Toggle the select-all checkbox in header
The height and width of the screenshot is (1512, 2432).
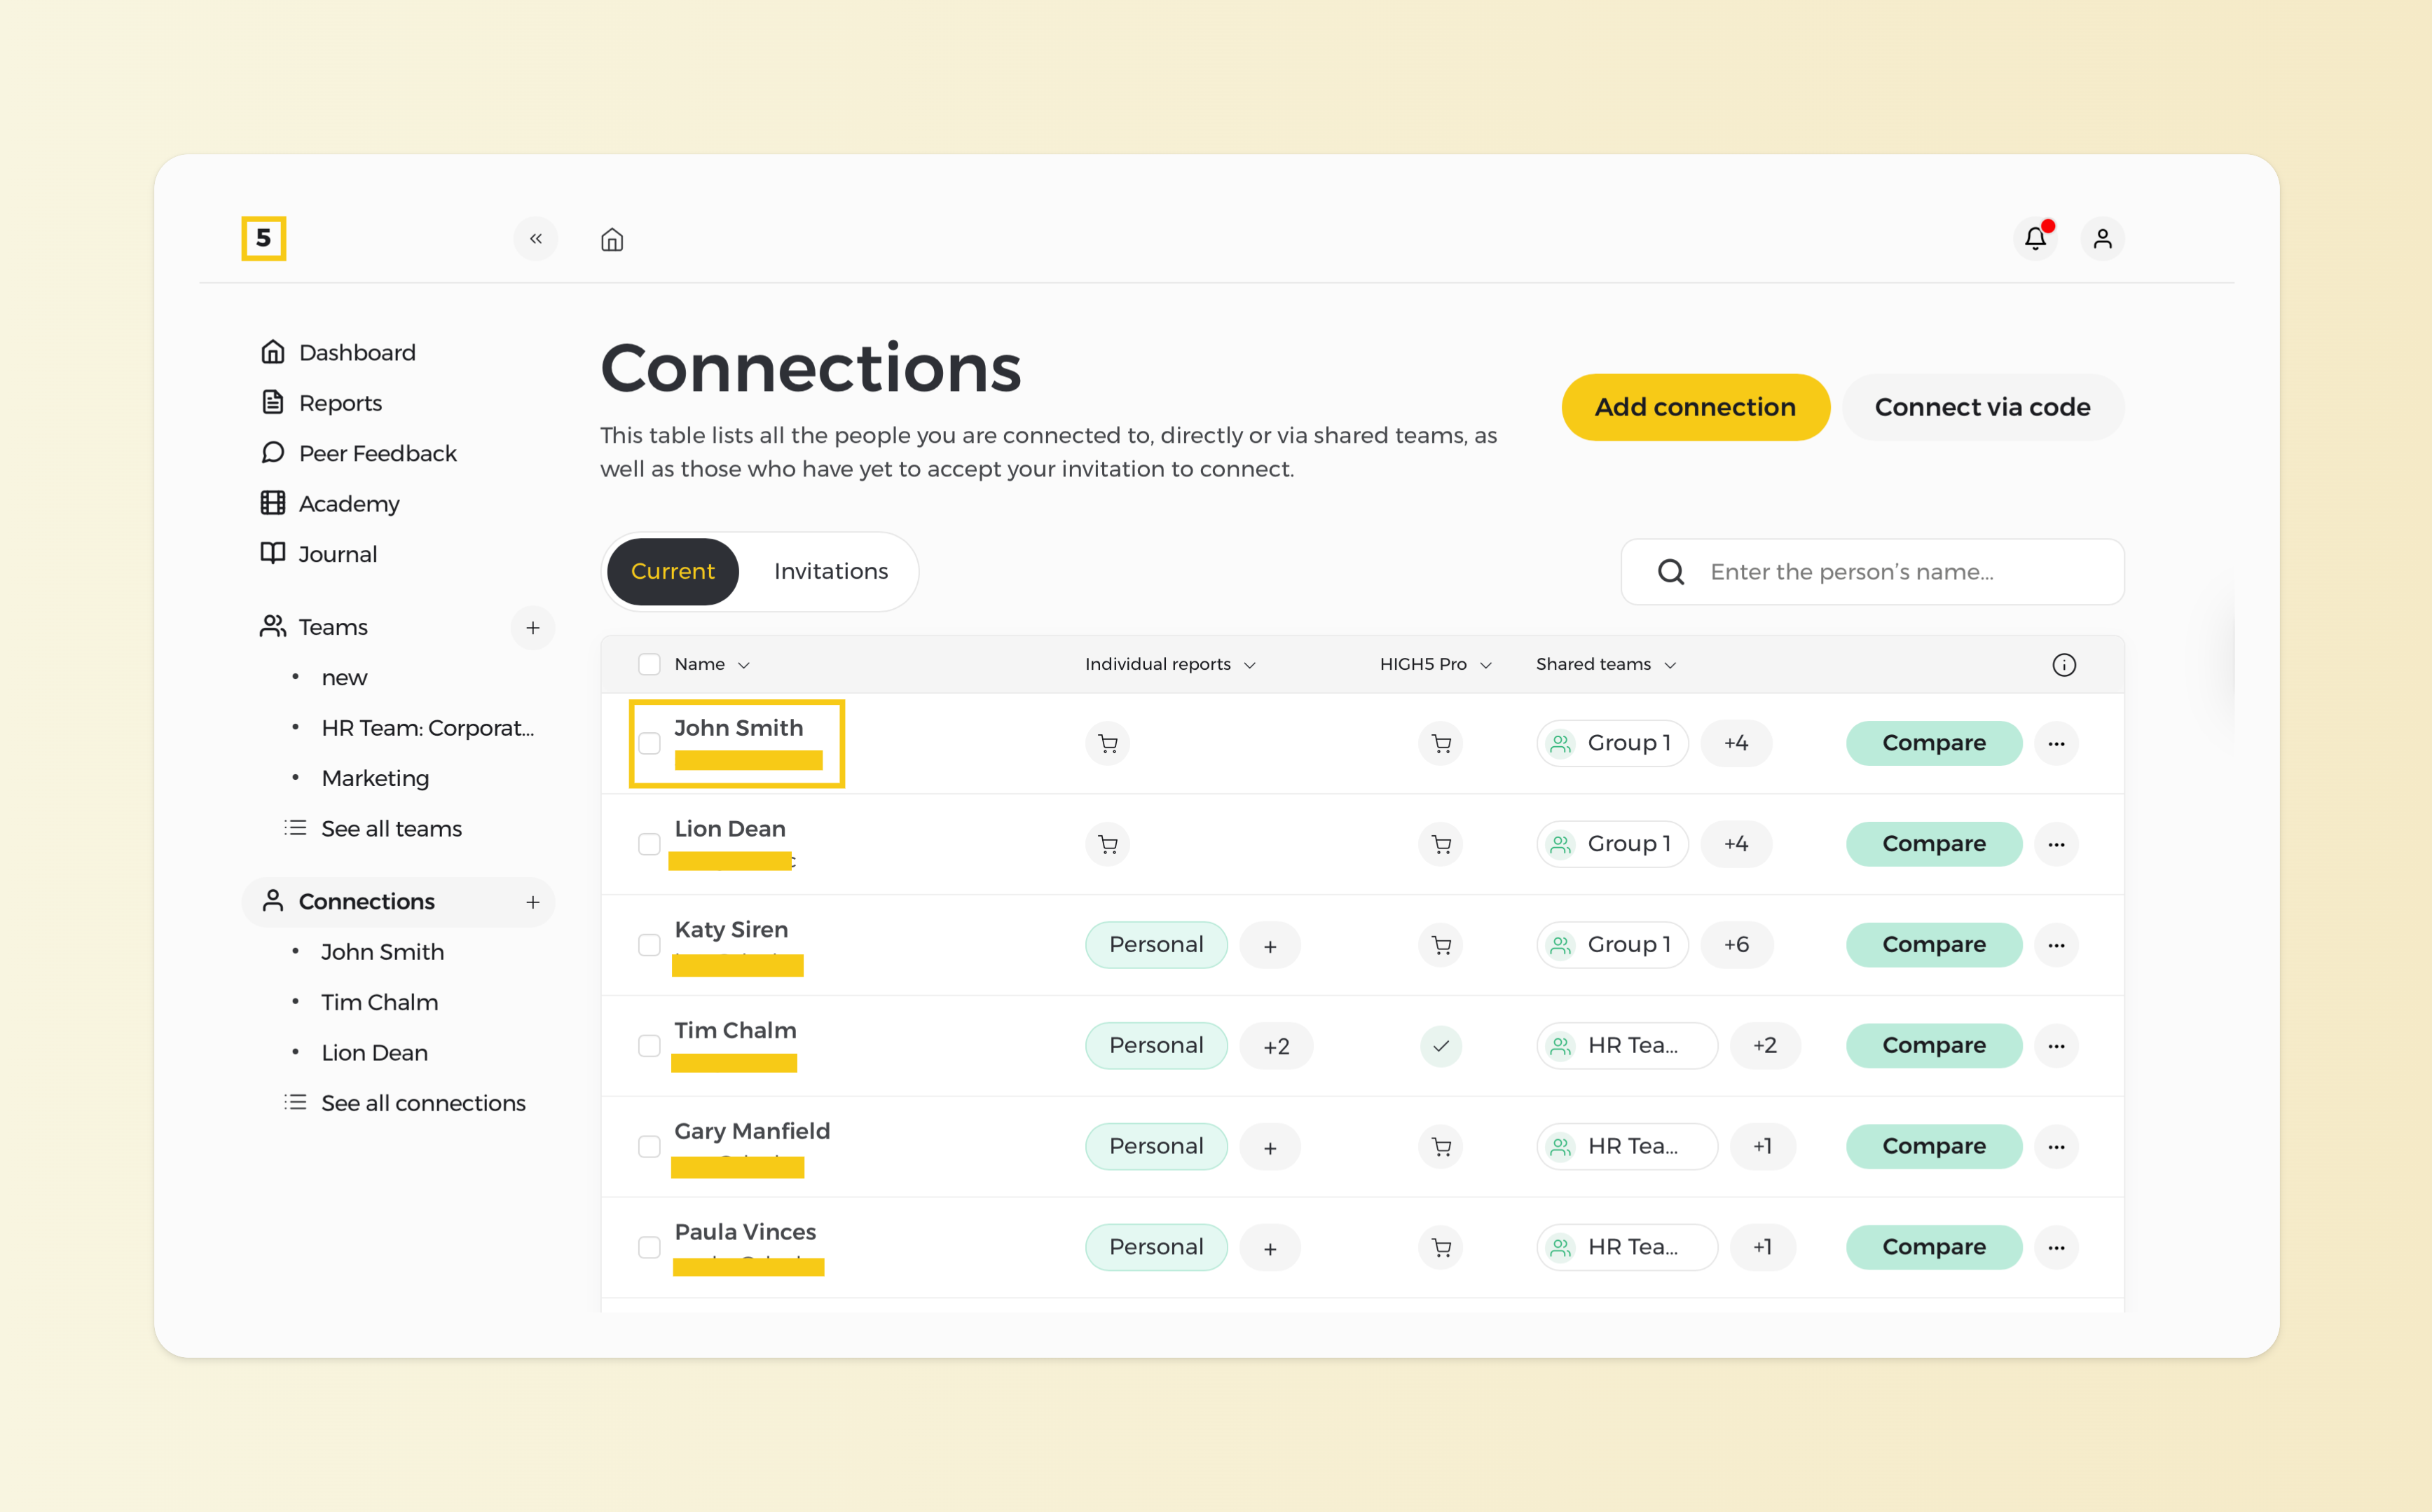pos(650,664)
